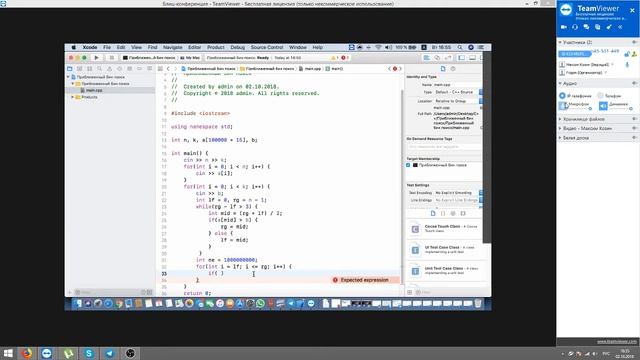
Task: Open the Find navigator magnifier icon
Action: [100, 69]
